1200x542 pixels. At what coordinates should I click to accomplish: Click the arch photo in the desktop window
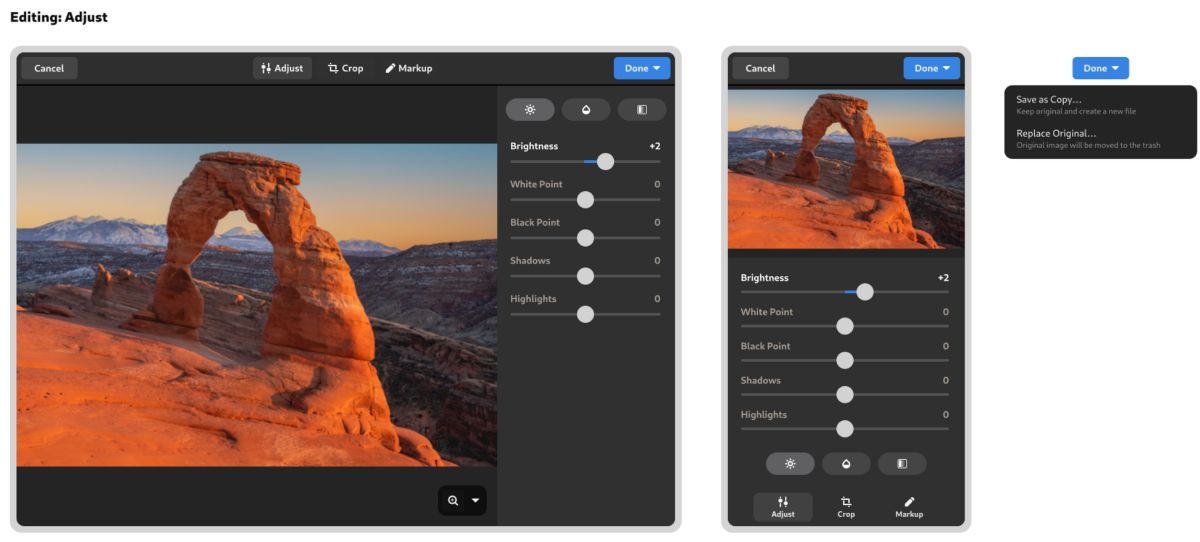pos(257,305)
